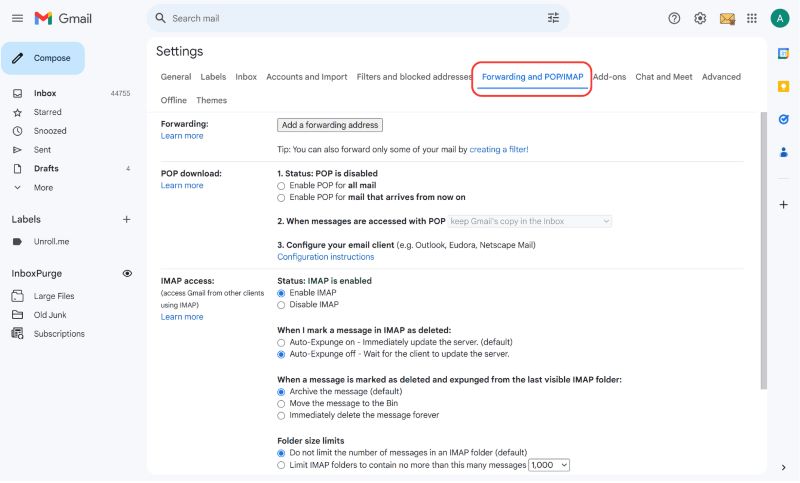The width and height of the screenshot is (800, 483).
Task: Switch to the Advanced tab
Action: 721,77
